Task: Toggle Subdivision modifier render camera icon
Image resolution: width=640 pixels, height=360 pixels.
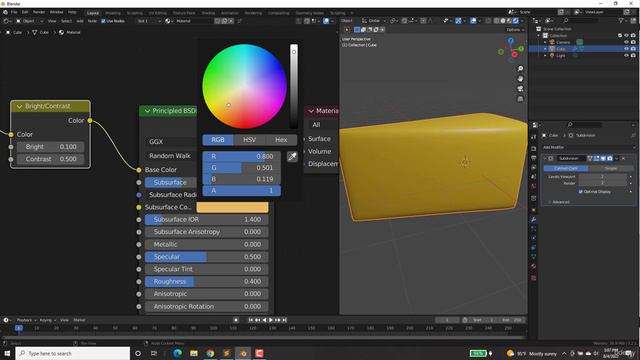Action: coord(610,158)
